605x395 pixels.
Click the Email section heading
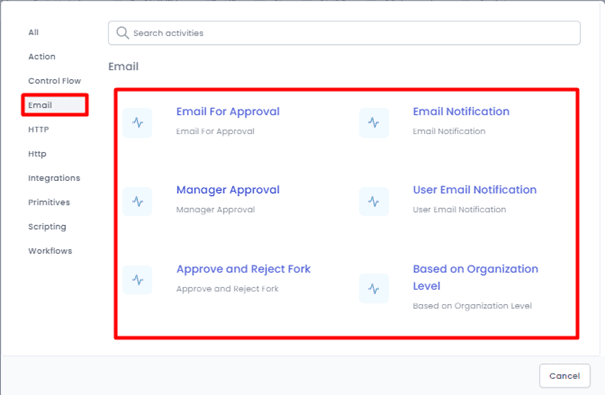(x=123, y=67)
